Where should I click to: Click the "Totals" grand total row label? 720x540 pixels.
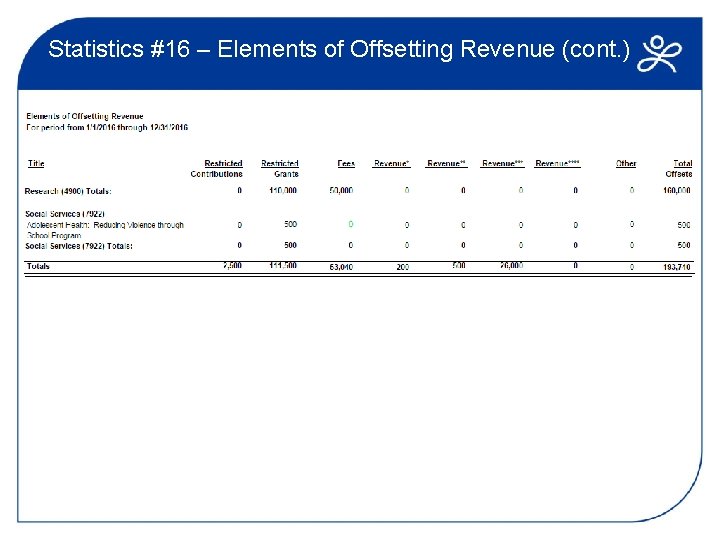38,266
